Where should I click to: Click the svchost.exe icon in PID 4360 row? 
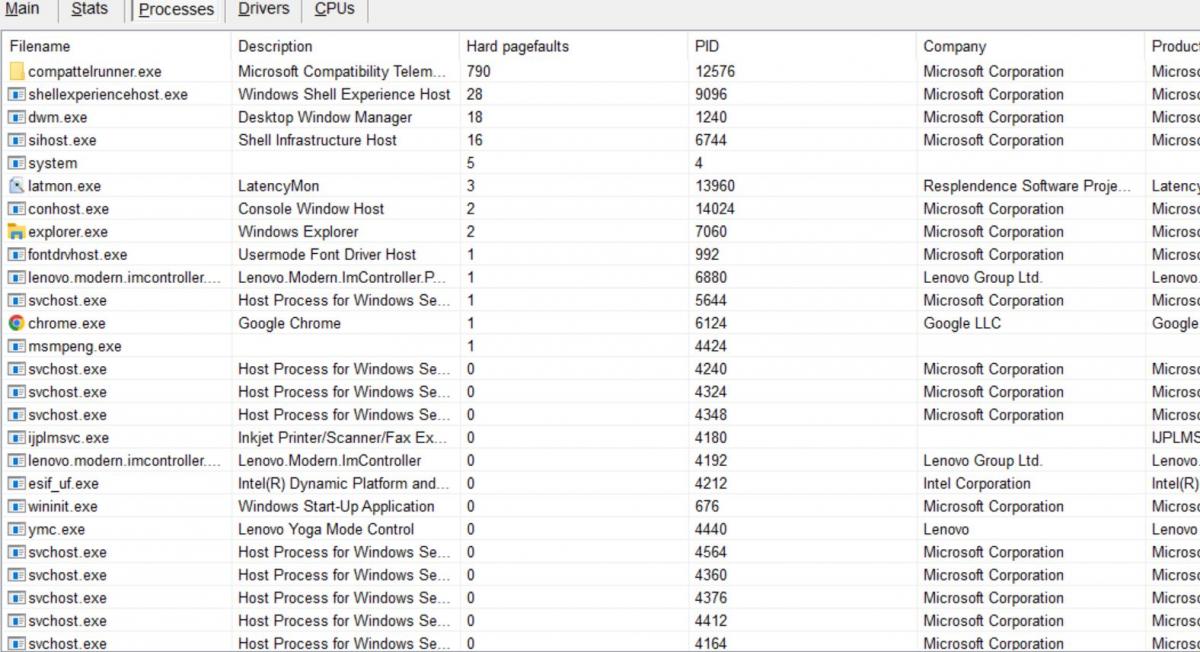[x=17, y=576]
